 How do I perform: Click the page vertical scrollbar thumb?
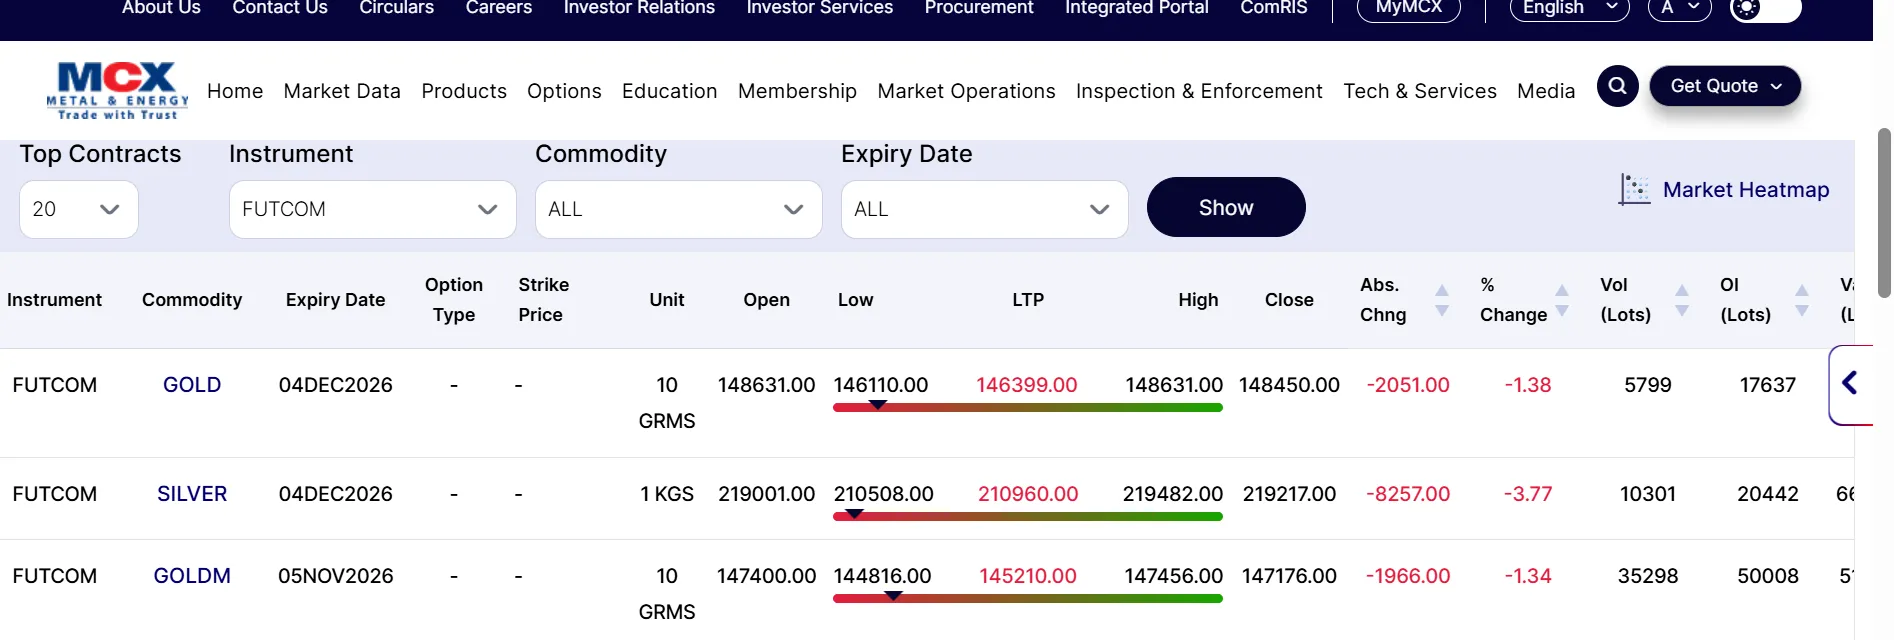coord(1884,213)
